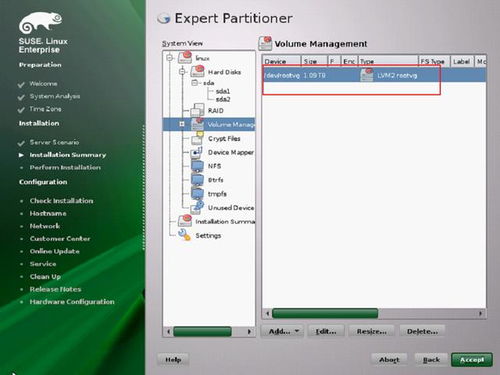Click the Btrfs icon in tree
The height and width of the screenshot is (375, 500).
pos(197,180)
